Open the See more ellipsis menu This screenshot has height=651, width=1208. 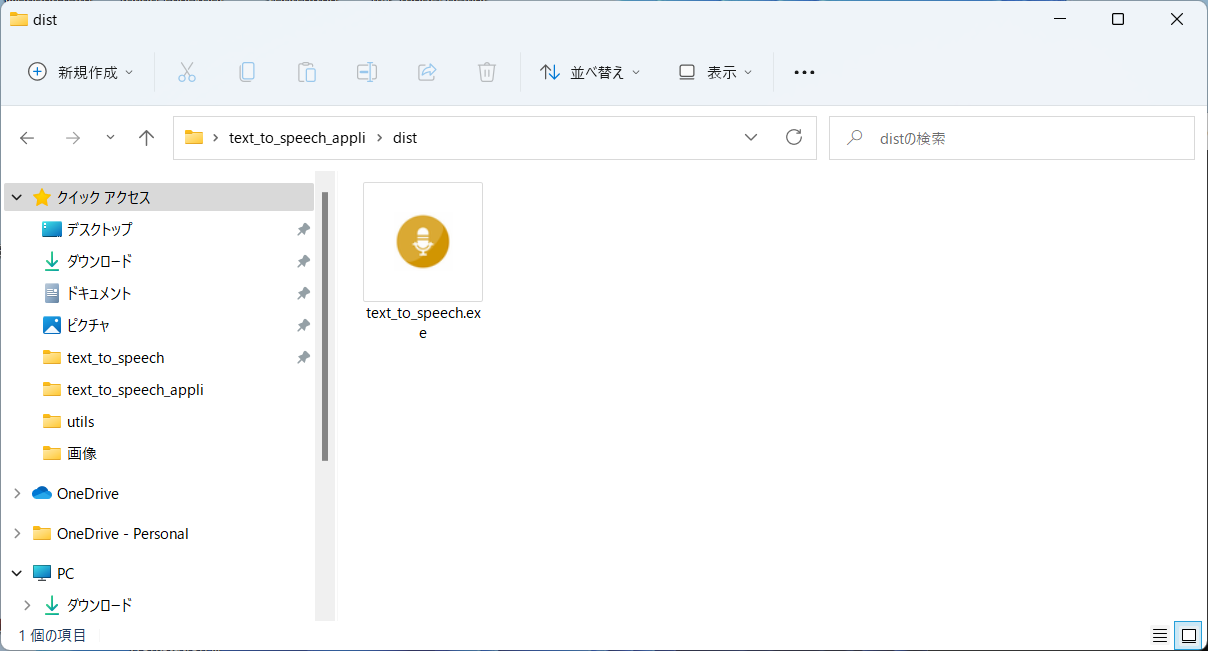tap(804, 72)
